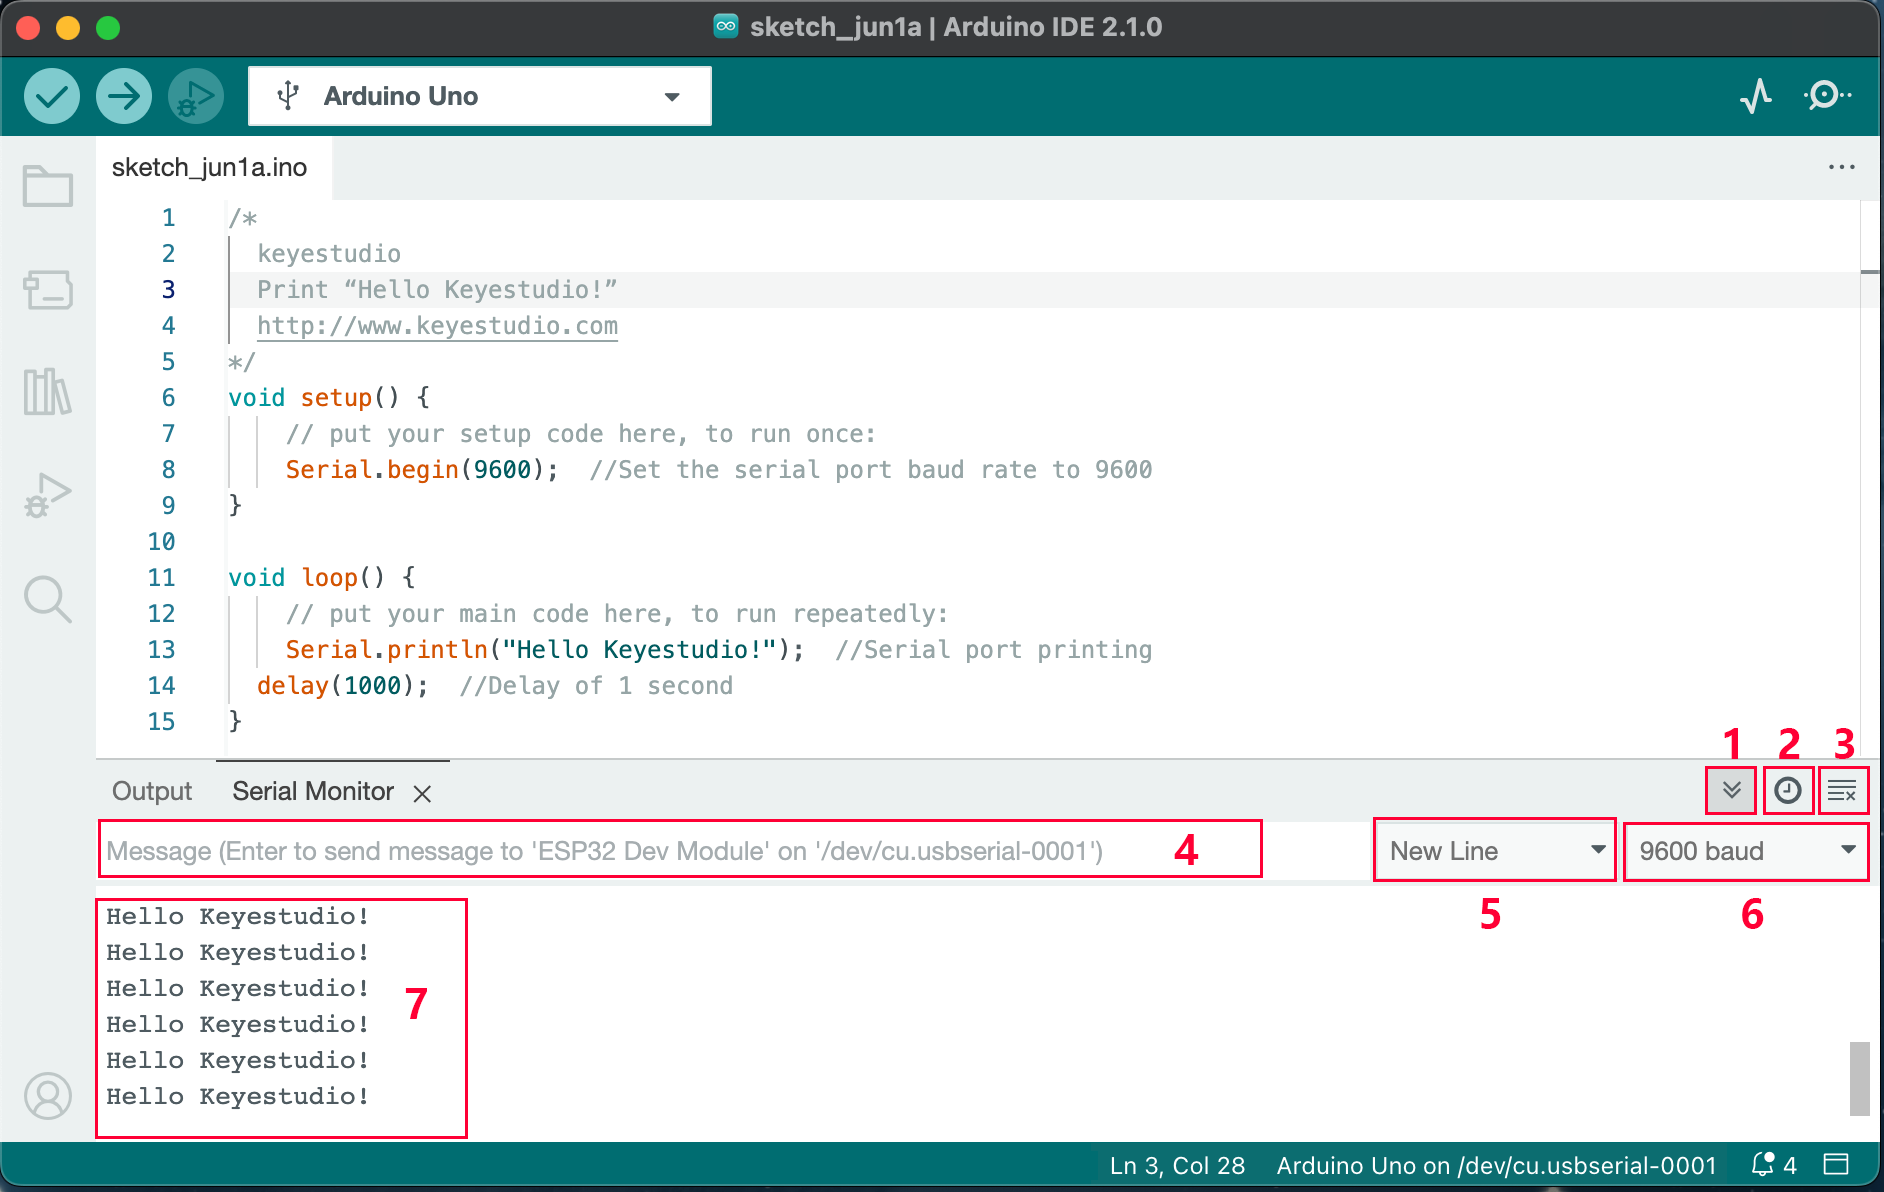Click the editor vertical scrollbar track

(x=1870, y=478)
